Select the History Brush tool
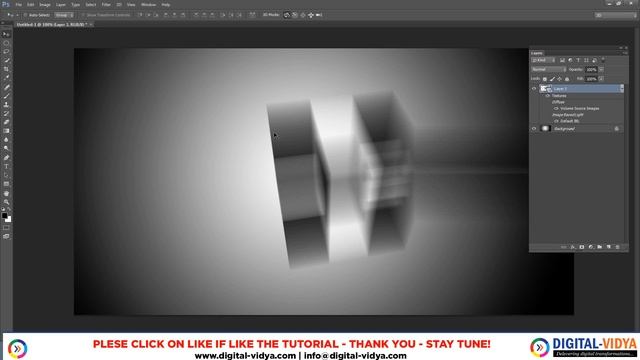Image resolution: width=640 pixels, height=360 pixels. 6,113
